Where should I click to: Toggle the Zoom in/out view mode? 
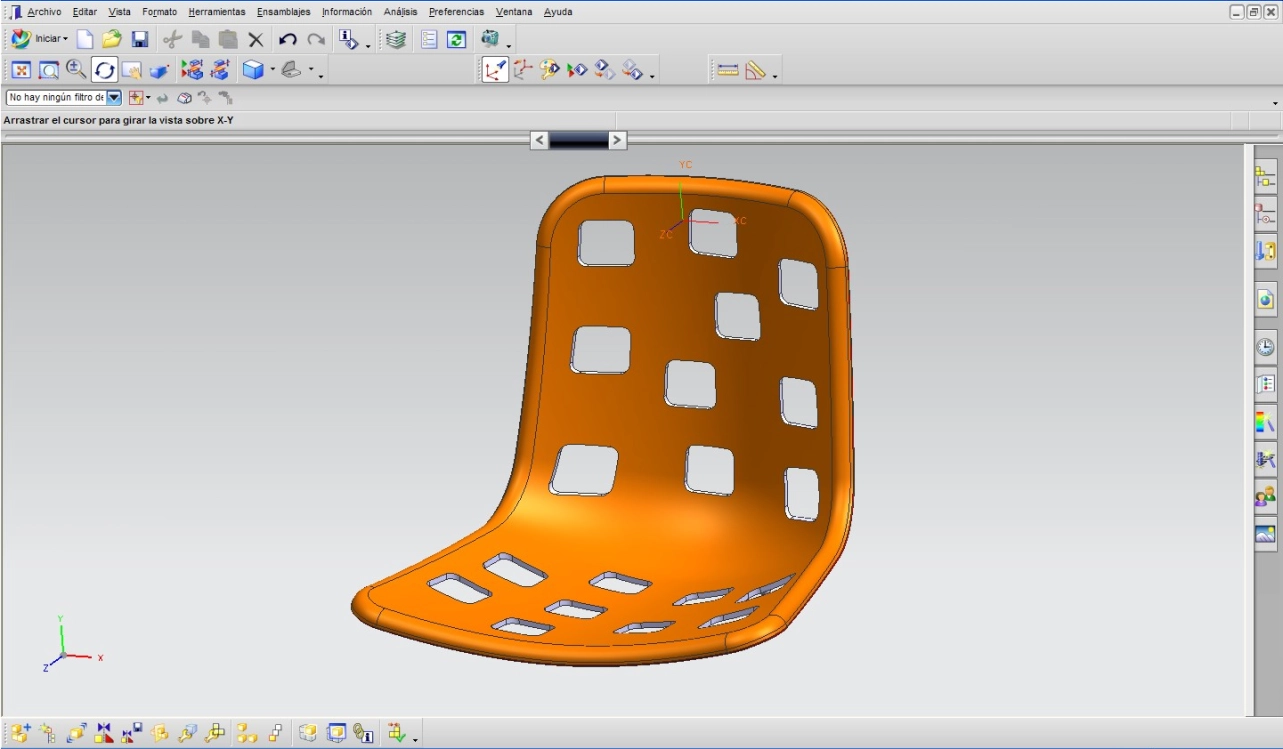pyautogui.click(x=76, y=70)
